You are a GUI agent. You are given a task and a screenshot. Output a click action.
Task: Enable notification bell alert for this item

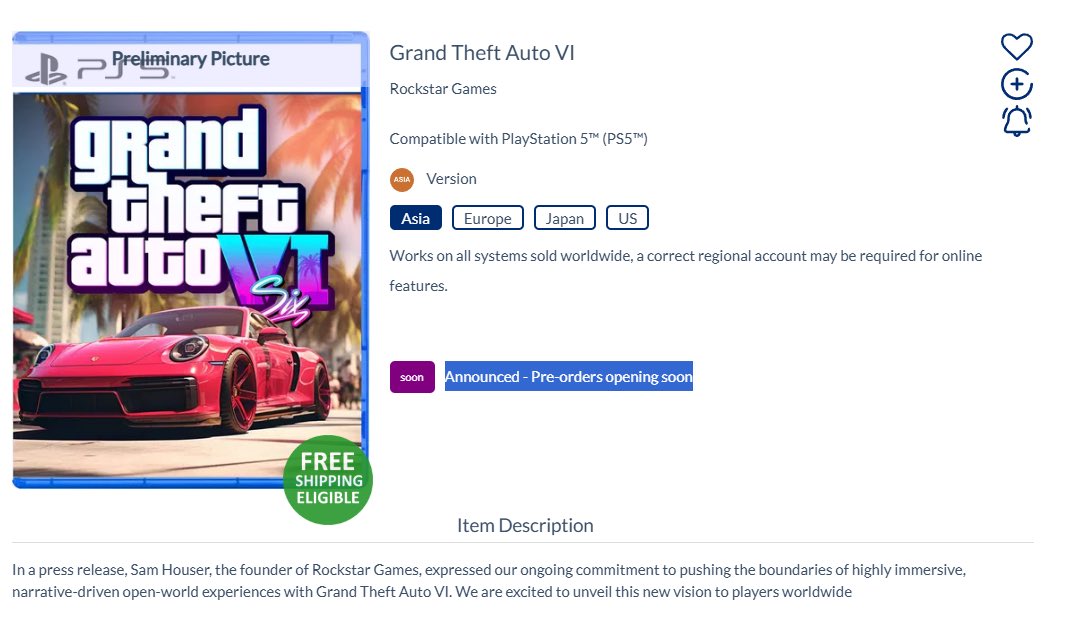(x=1016, y=121)
